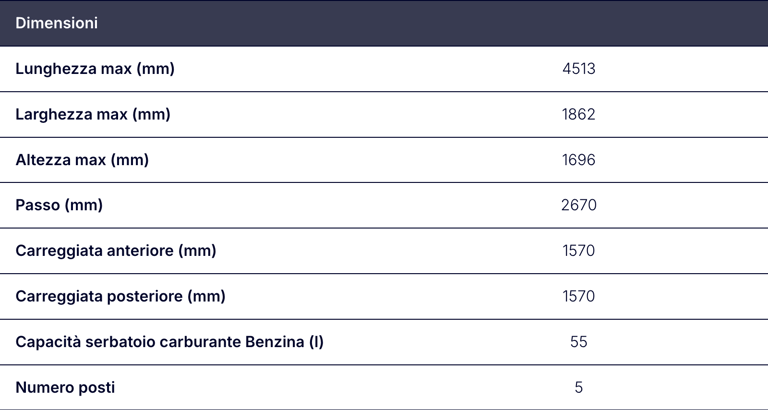
Task: Select the Carreggiata posteriore (mm) label
Action: coord(120,296)
